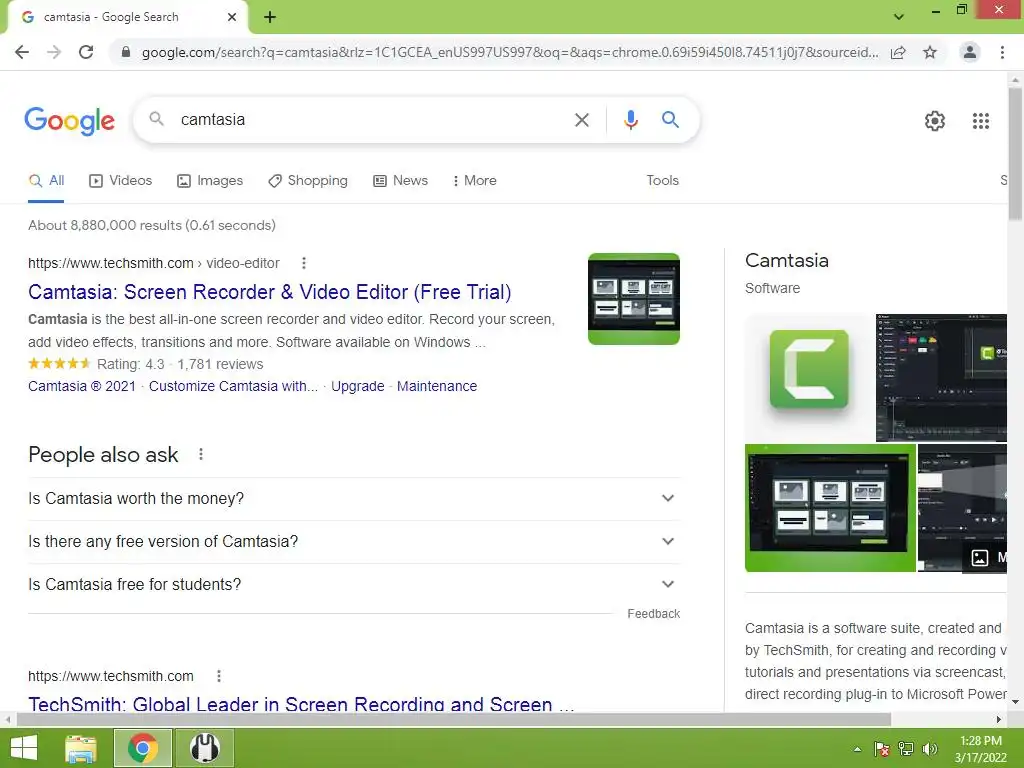This screenshot has height=768, width=1024.
Task: Open TechSmith Global Leader result link
Action: coord(301,705)
